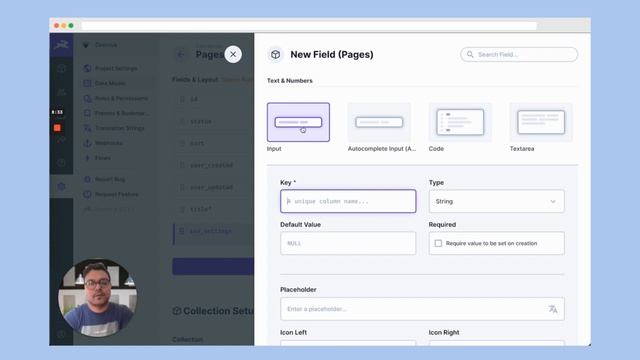Image resolution: width=640 pixels, height=360 pixels.
Task: Click the Translation Strings icon in navigation
Action: tap(87, 128)
